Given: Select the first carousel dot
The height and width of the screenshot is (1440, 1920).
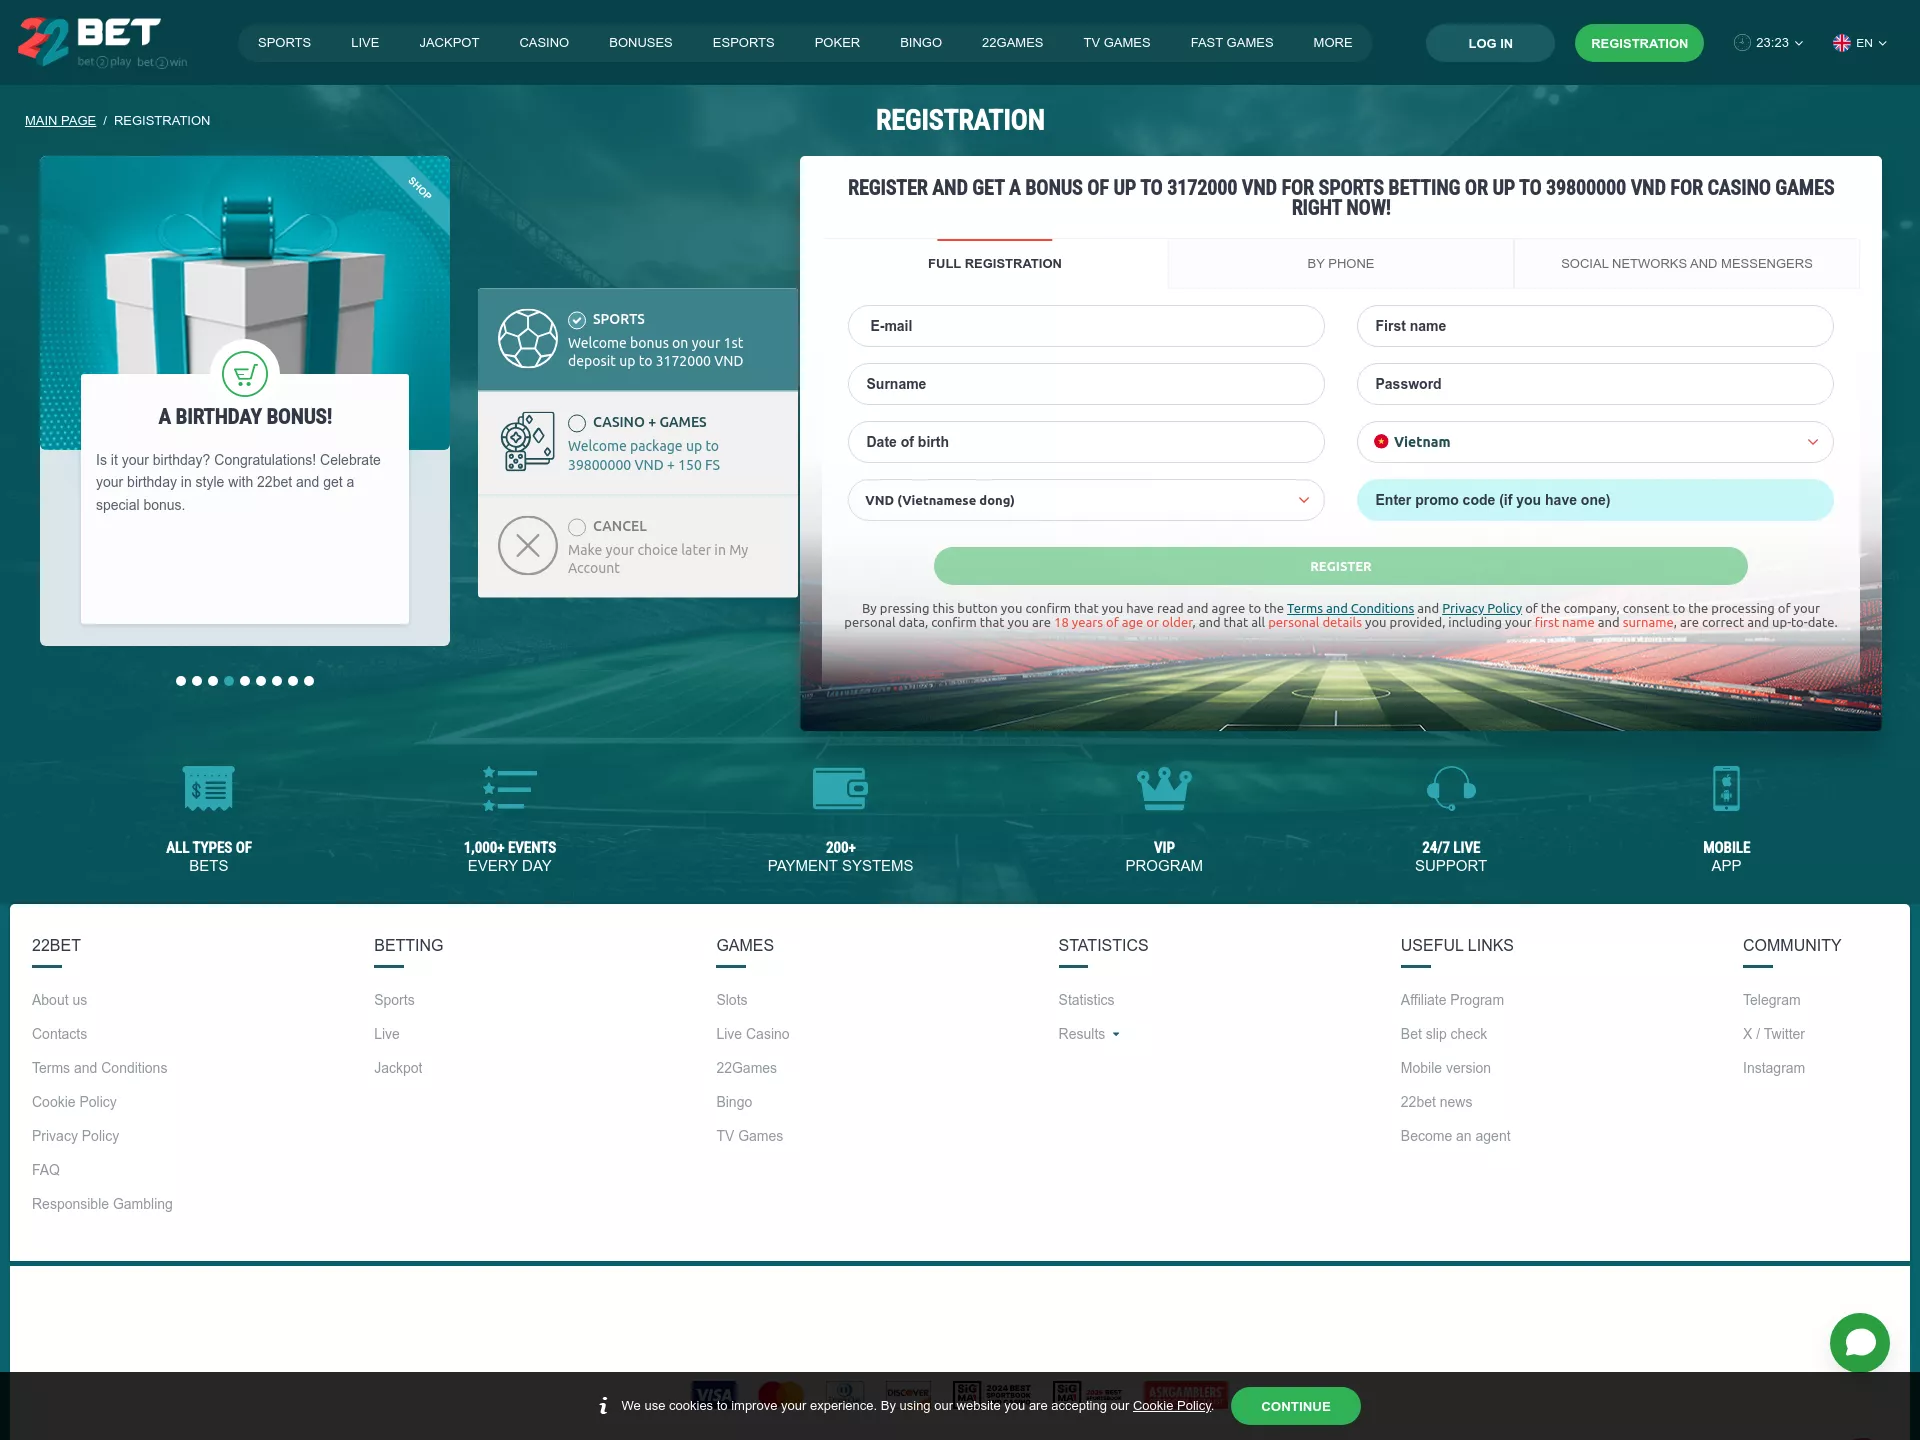Looking at the screenshot, I should 181,681.
